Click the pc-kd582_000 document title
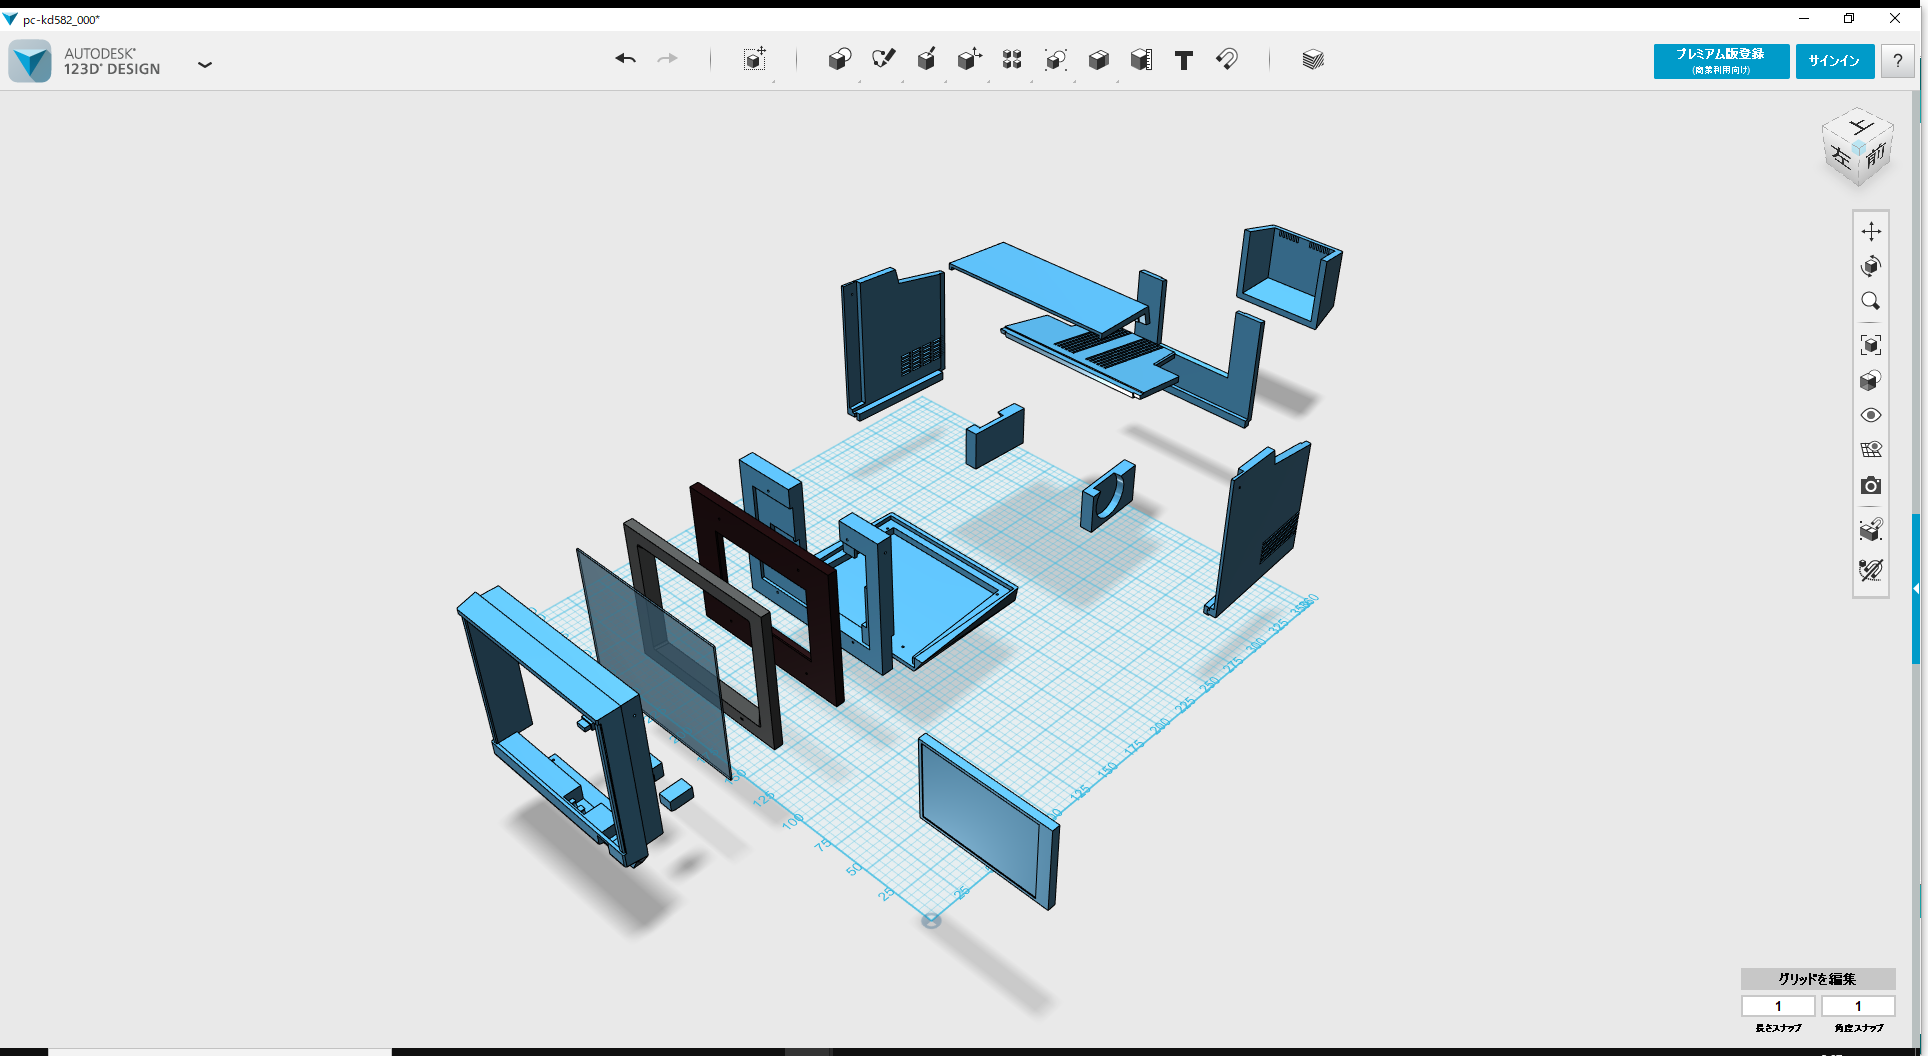This screenshot has height=1056, width=1928. pos(62,18)
